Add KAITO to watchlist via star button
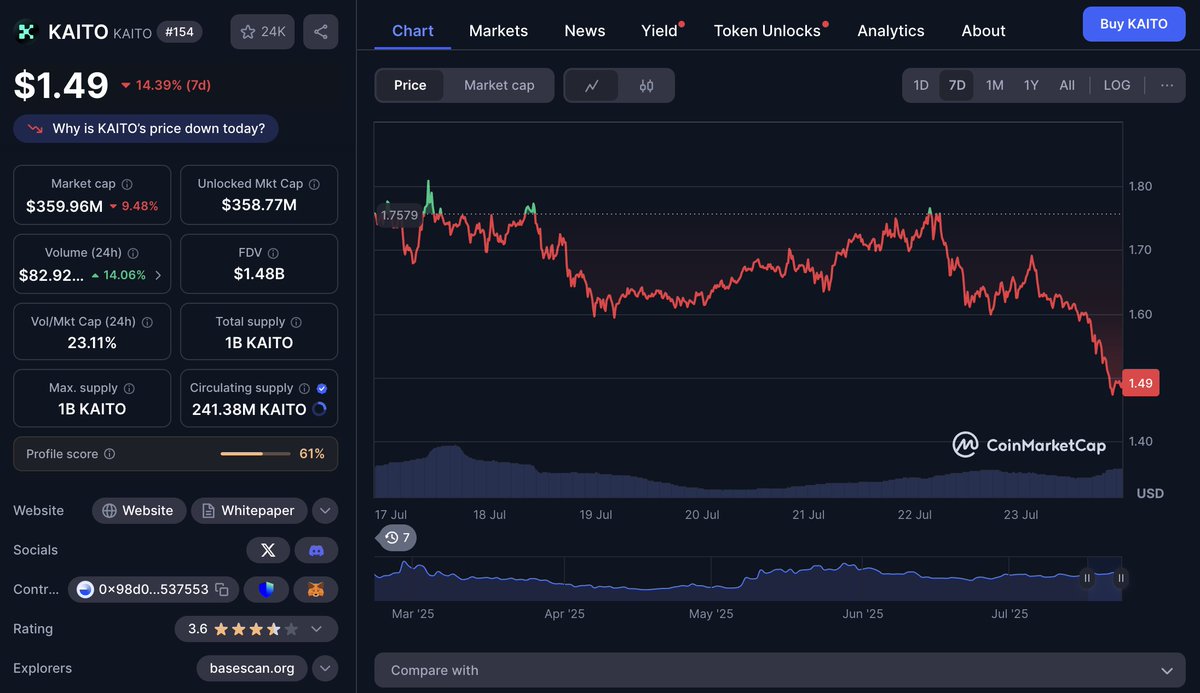 pyautogui.click(x=262, y=32)
